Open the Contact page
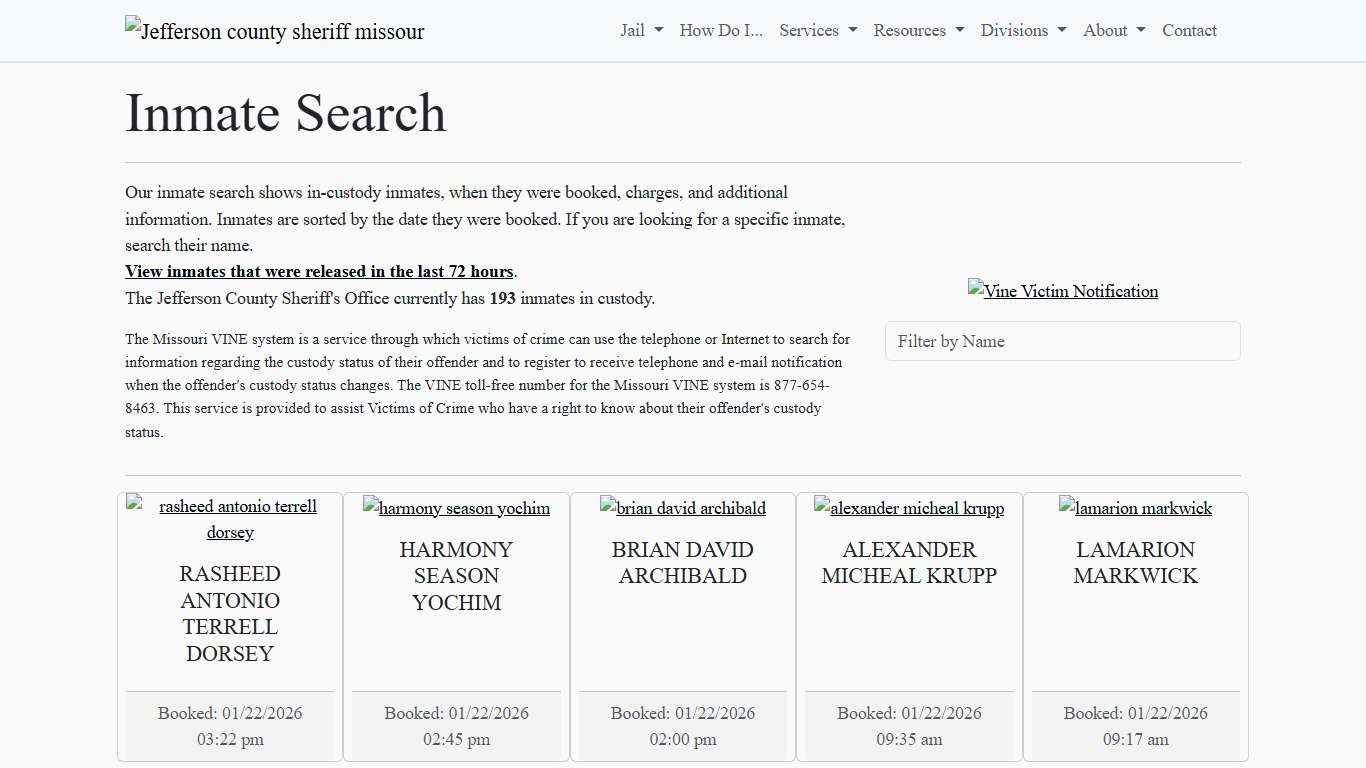The width and height of the screenshot is (1366, 768). [x=1189, y=30]
